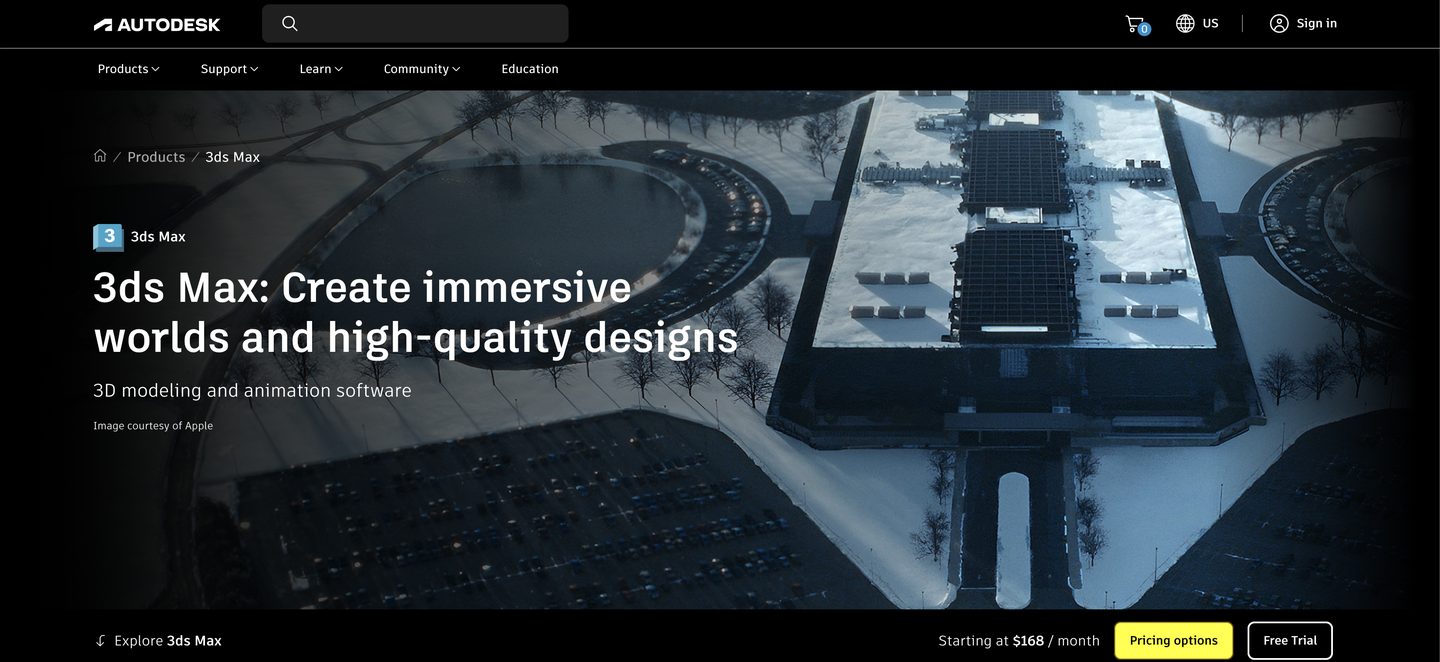Screen dimensions: 1440x662
Task: Open the Education menu item
Action: click(x=530, y=69)
